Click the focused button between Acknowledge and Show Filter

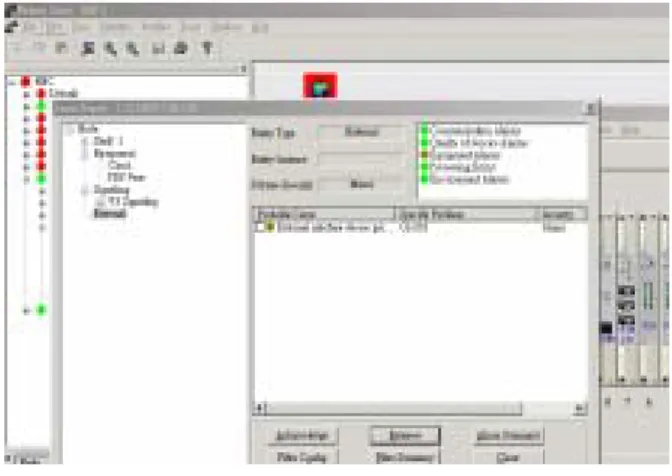tap(405, 436)
